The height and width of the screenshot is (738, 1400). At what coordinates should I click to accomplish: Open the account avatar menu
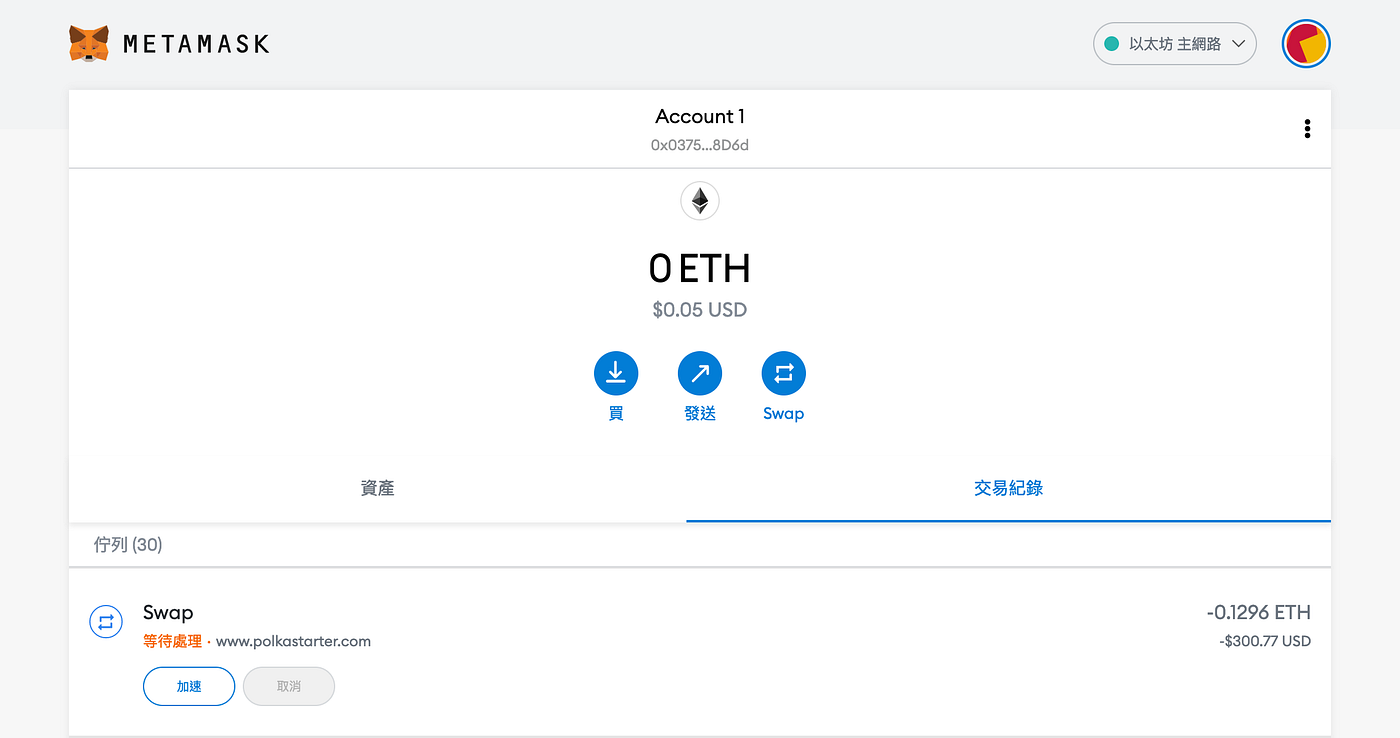coord(1306,44)
